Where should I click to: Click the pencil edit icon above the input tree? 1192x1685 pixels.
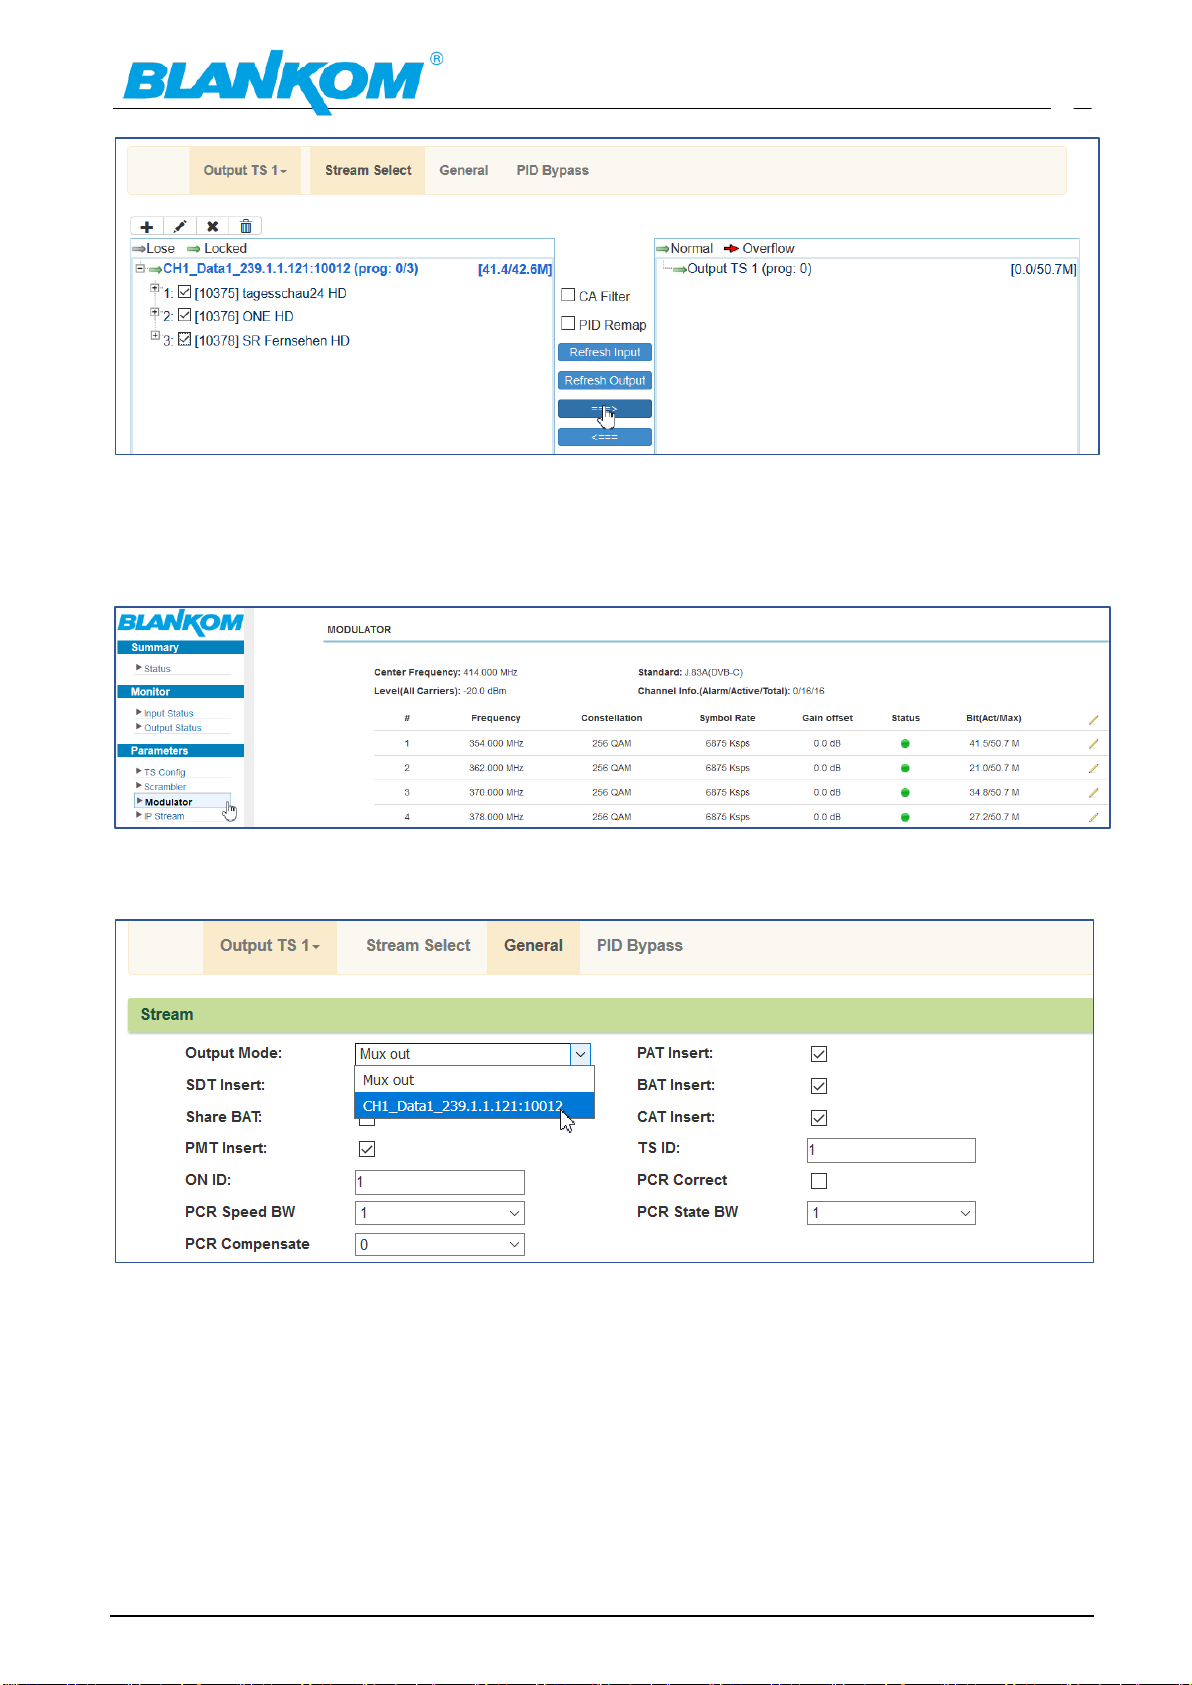click(x=179, y=227)
